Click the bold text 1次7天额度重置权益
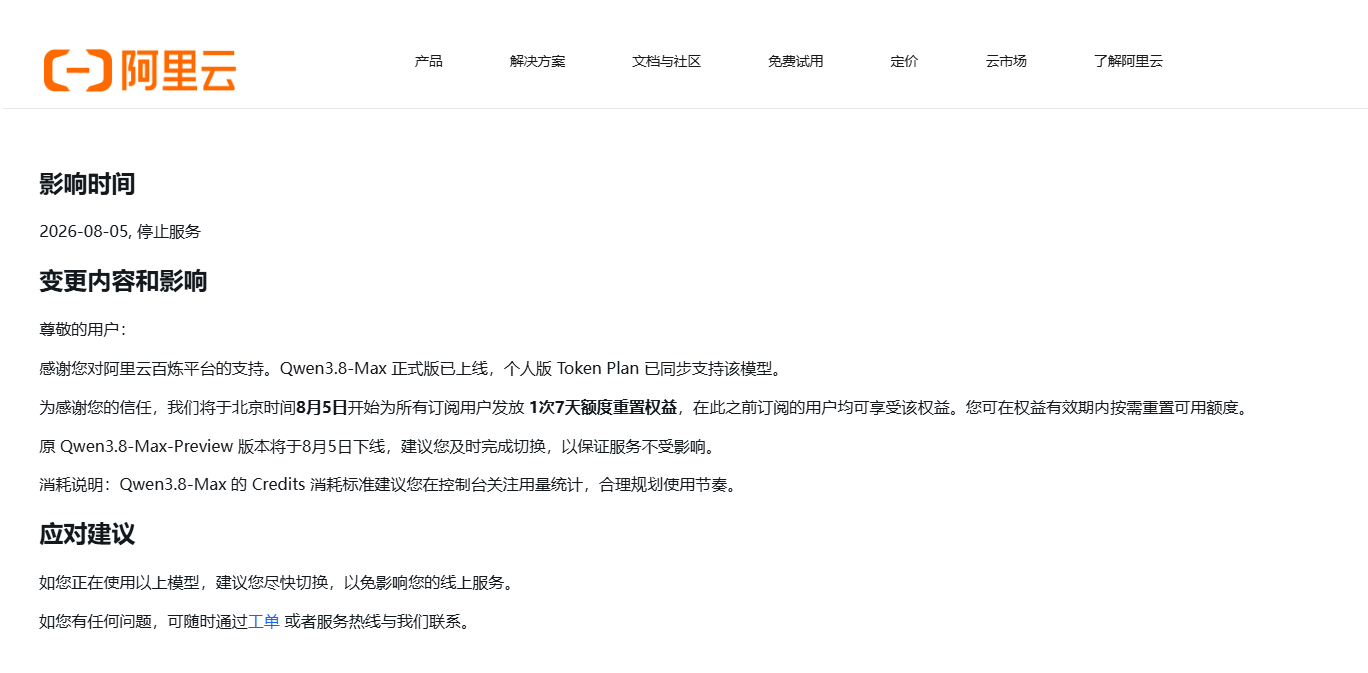This screenshot has width=1368, height=673. click(x=603, y=408)
